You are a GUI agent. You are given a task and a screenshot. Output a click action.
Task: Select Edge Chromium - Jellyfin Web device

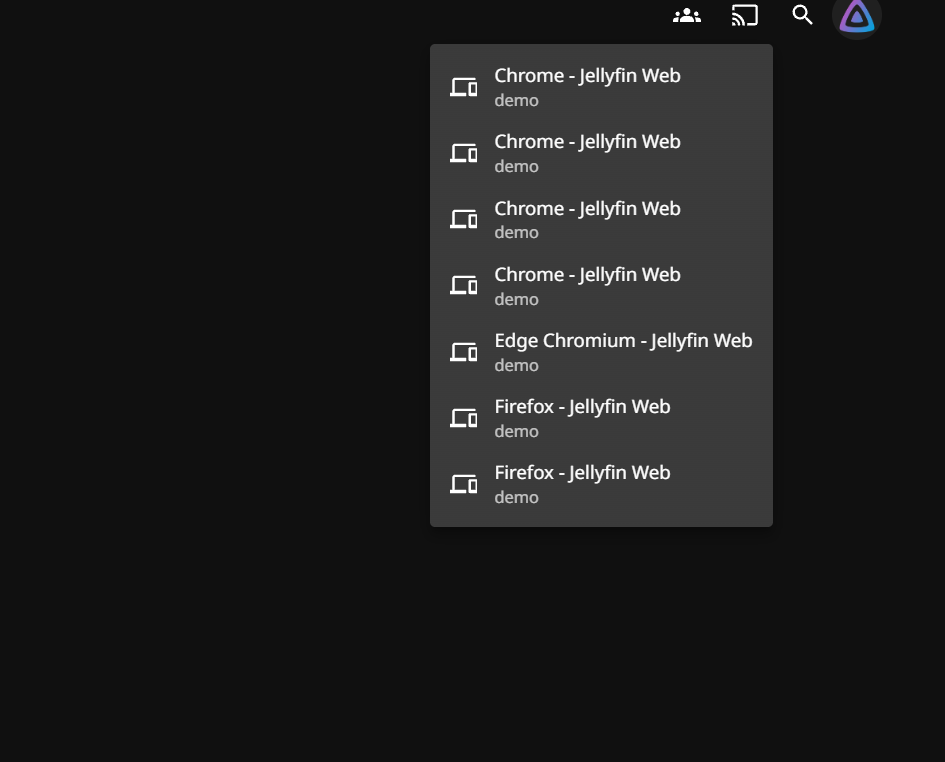601,352
